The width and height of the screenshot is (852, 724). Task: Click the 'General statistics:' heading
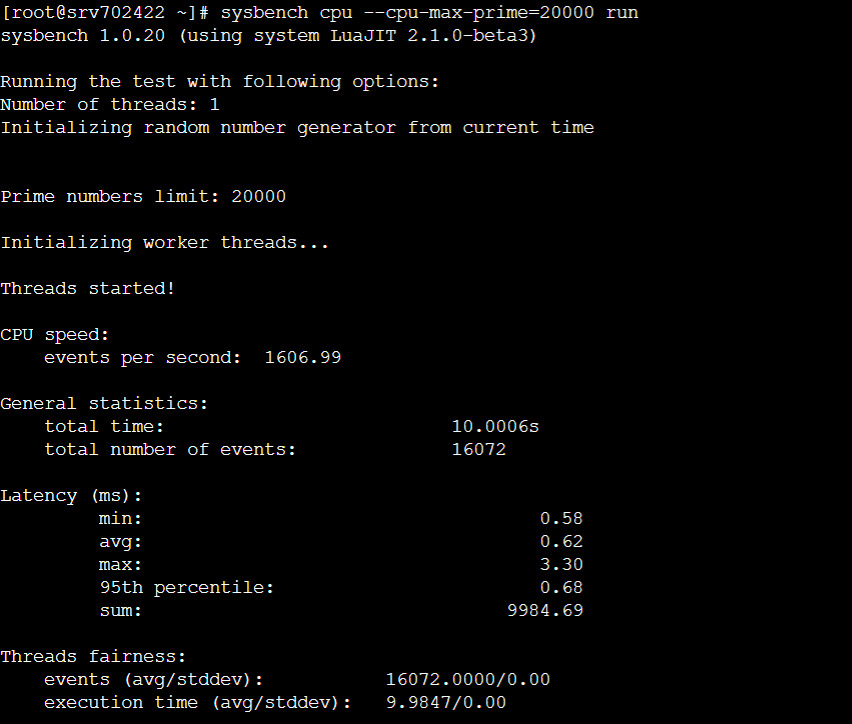tap(104, 404)
